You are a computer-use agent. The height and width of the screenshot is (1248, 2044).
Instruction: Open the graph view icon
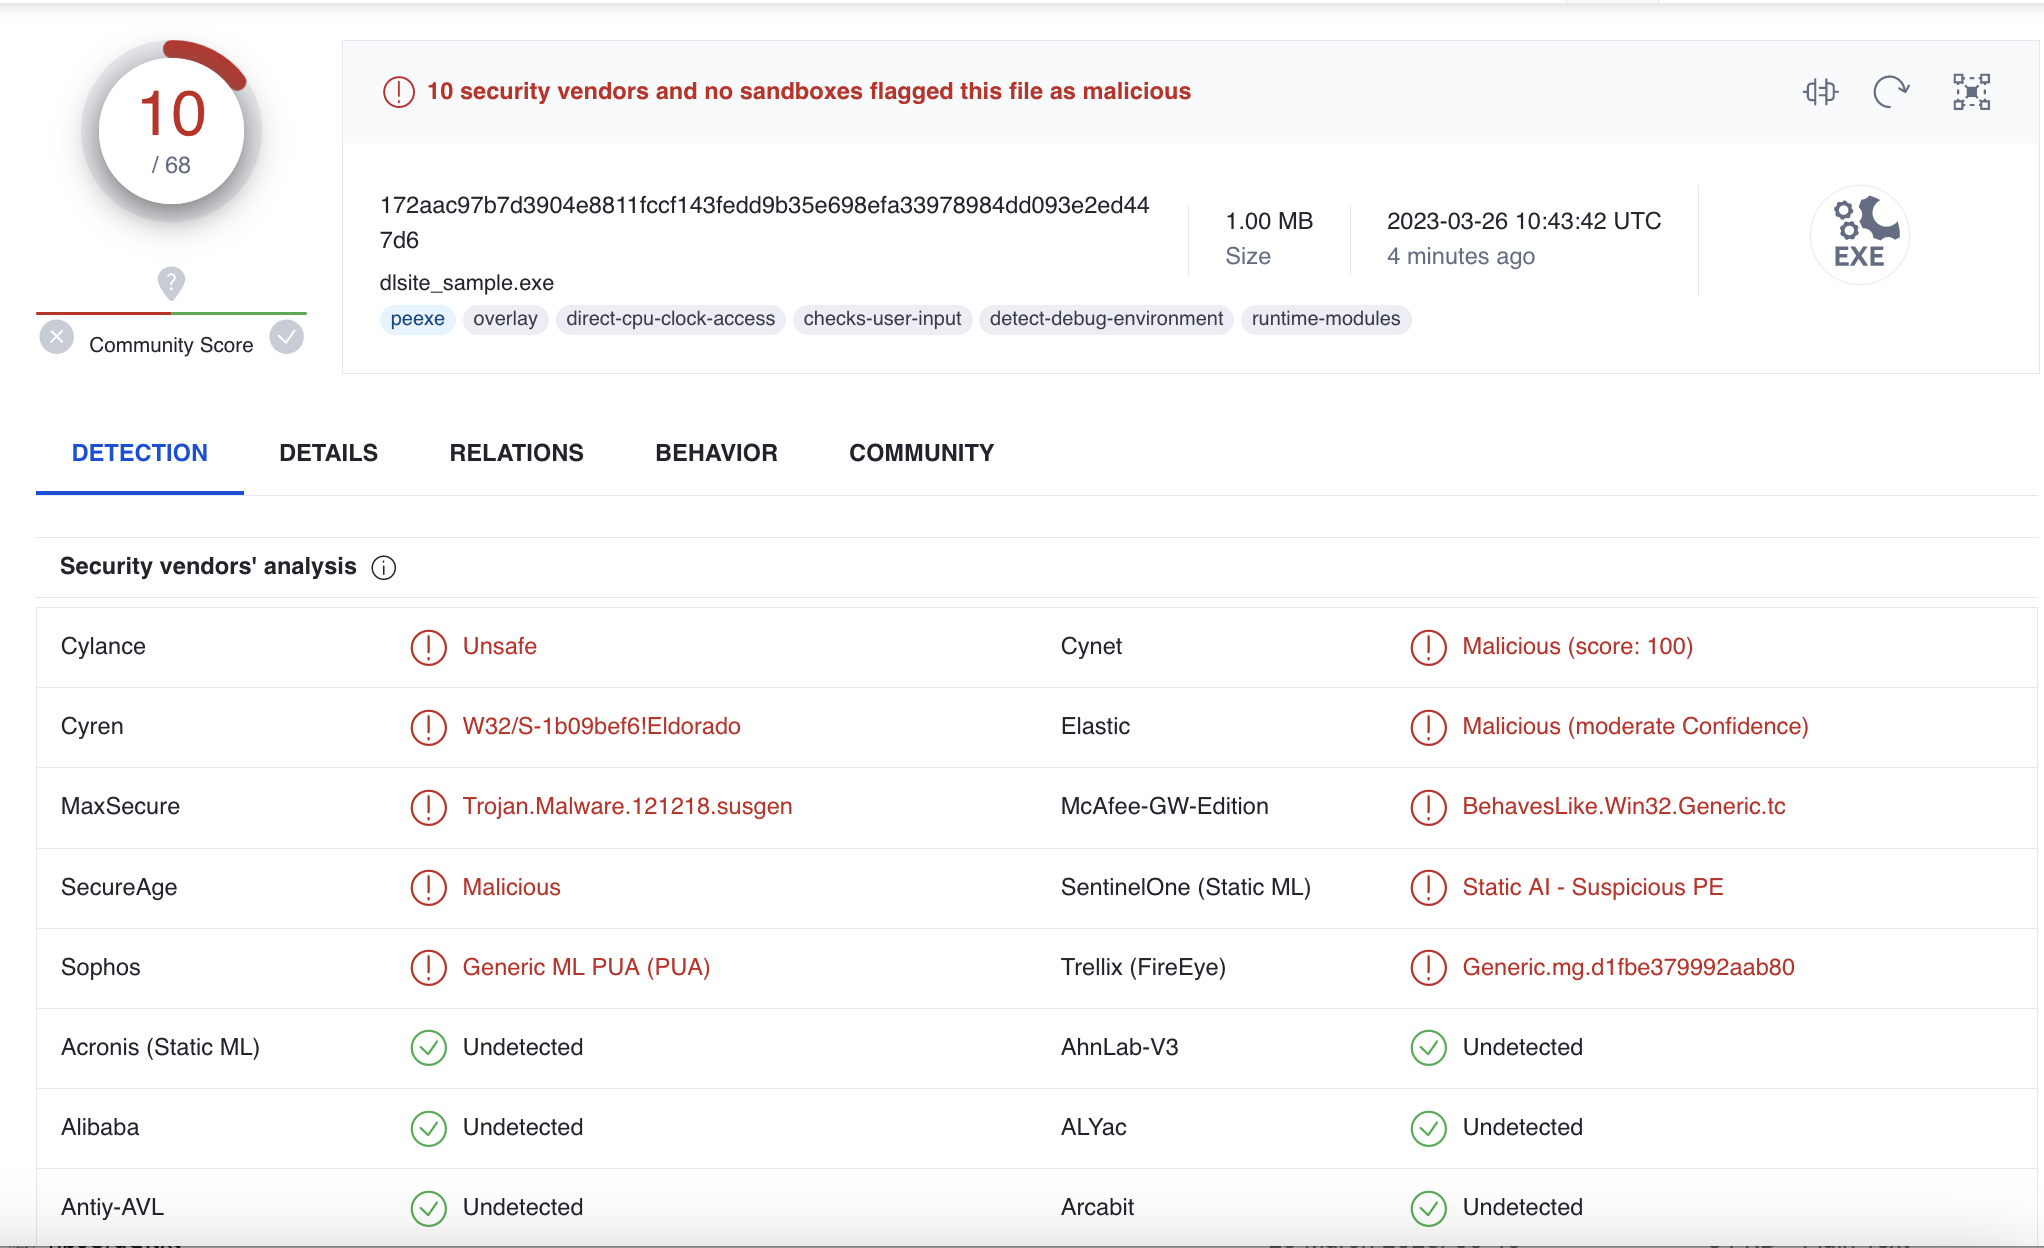click(x=1971, y=92)
